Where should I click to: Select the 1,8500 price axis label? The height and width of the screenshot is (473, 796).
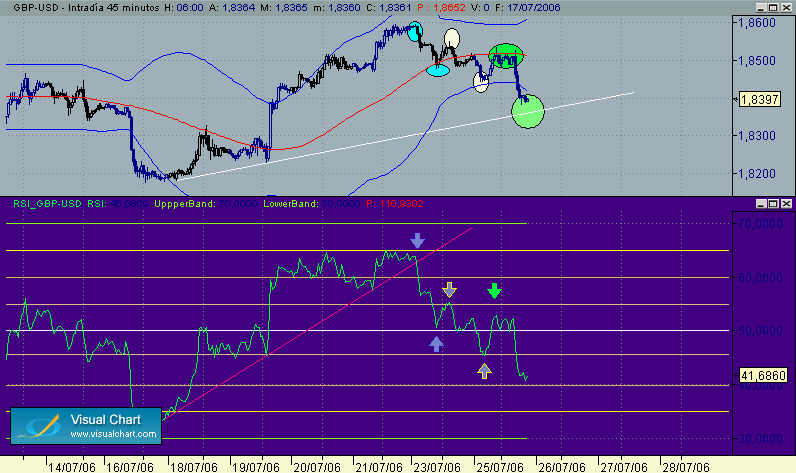coord(756,60)
